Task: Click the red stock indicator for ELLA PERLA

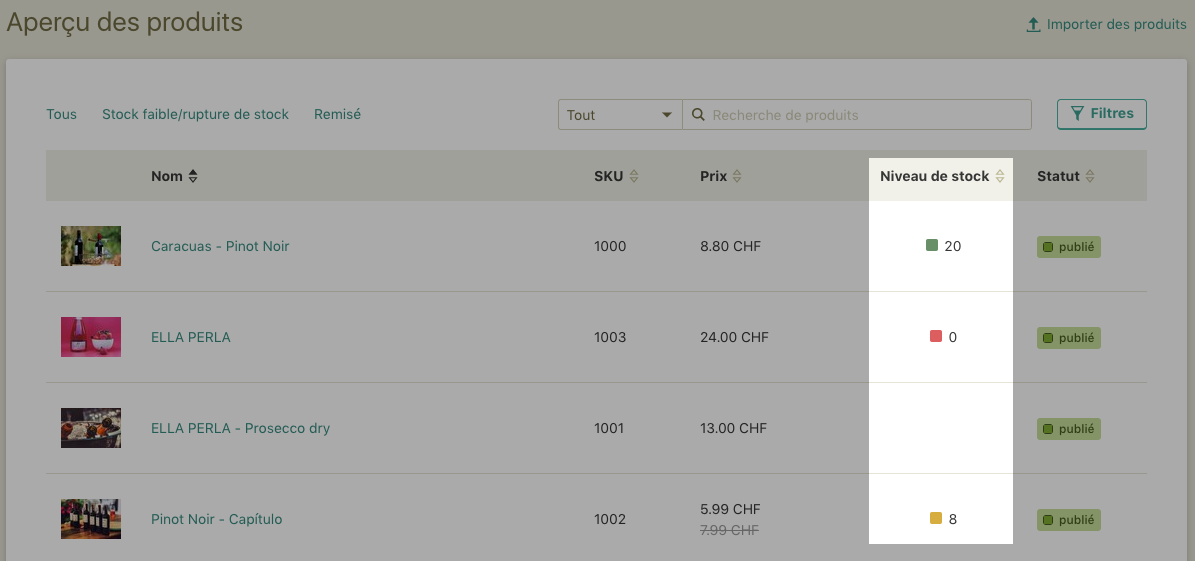Action: pos(936,336)
